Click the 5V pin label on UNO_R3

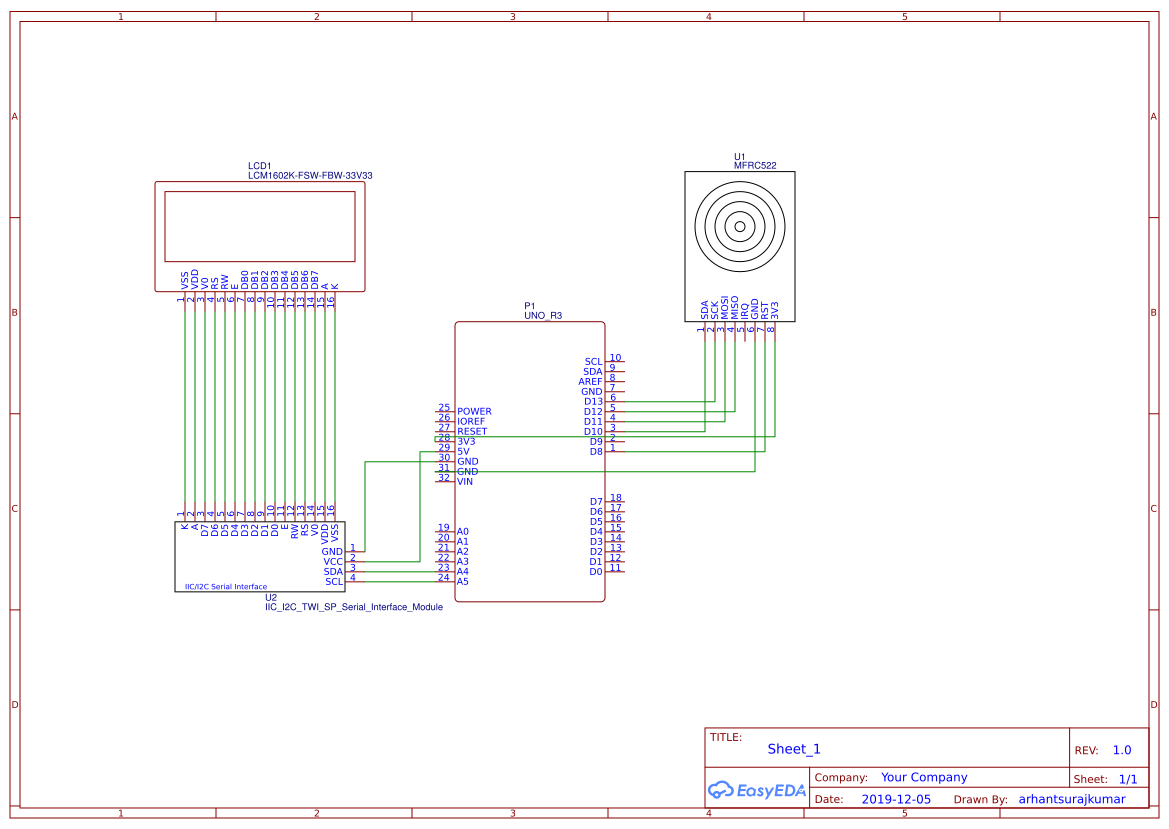pos(464,451)
